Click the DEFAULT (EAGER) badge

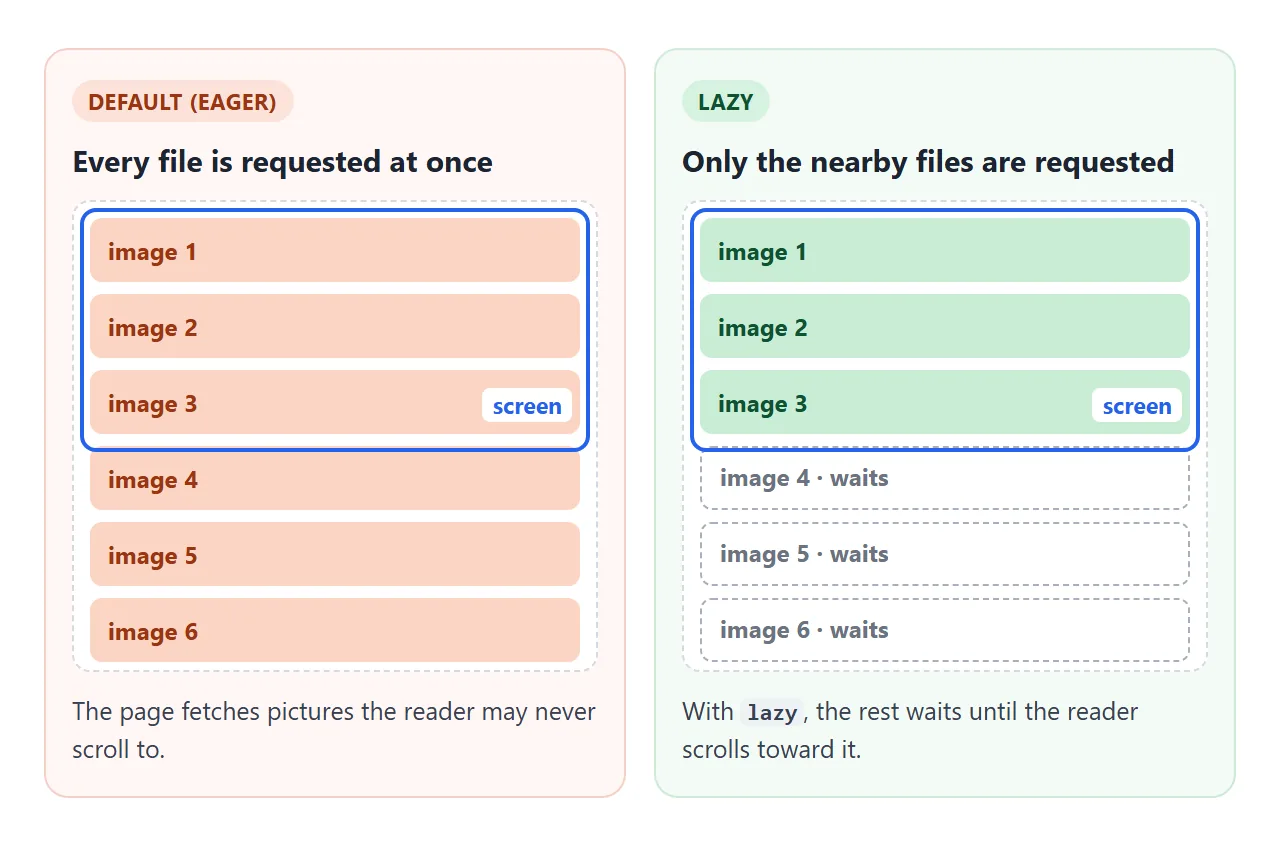[182, 102]
